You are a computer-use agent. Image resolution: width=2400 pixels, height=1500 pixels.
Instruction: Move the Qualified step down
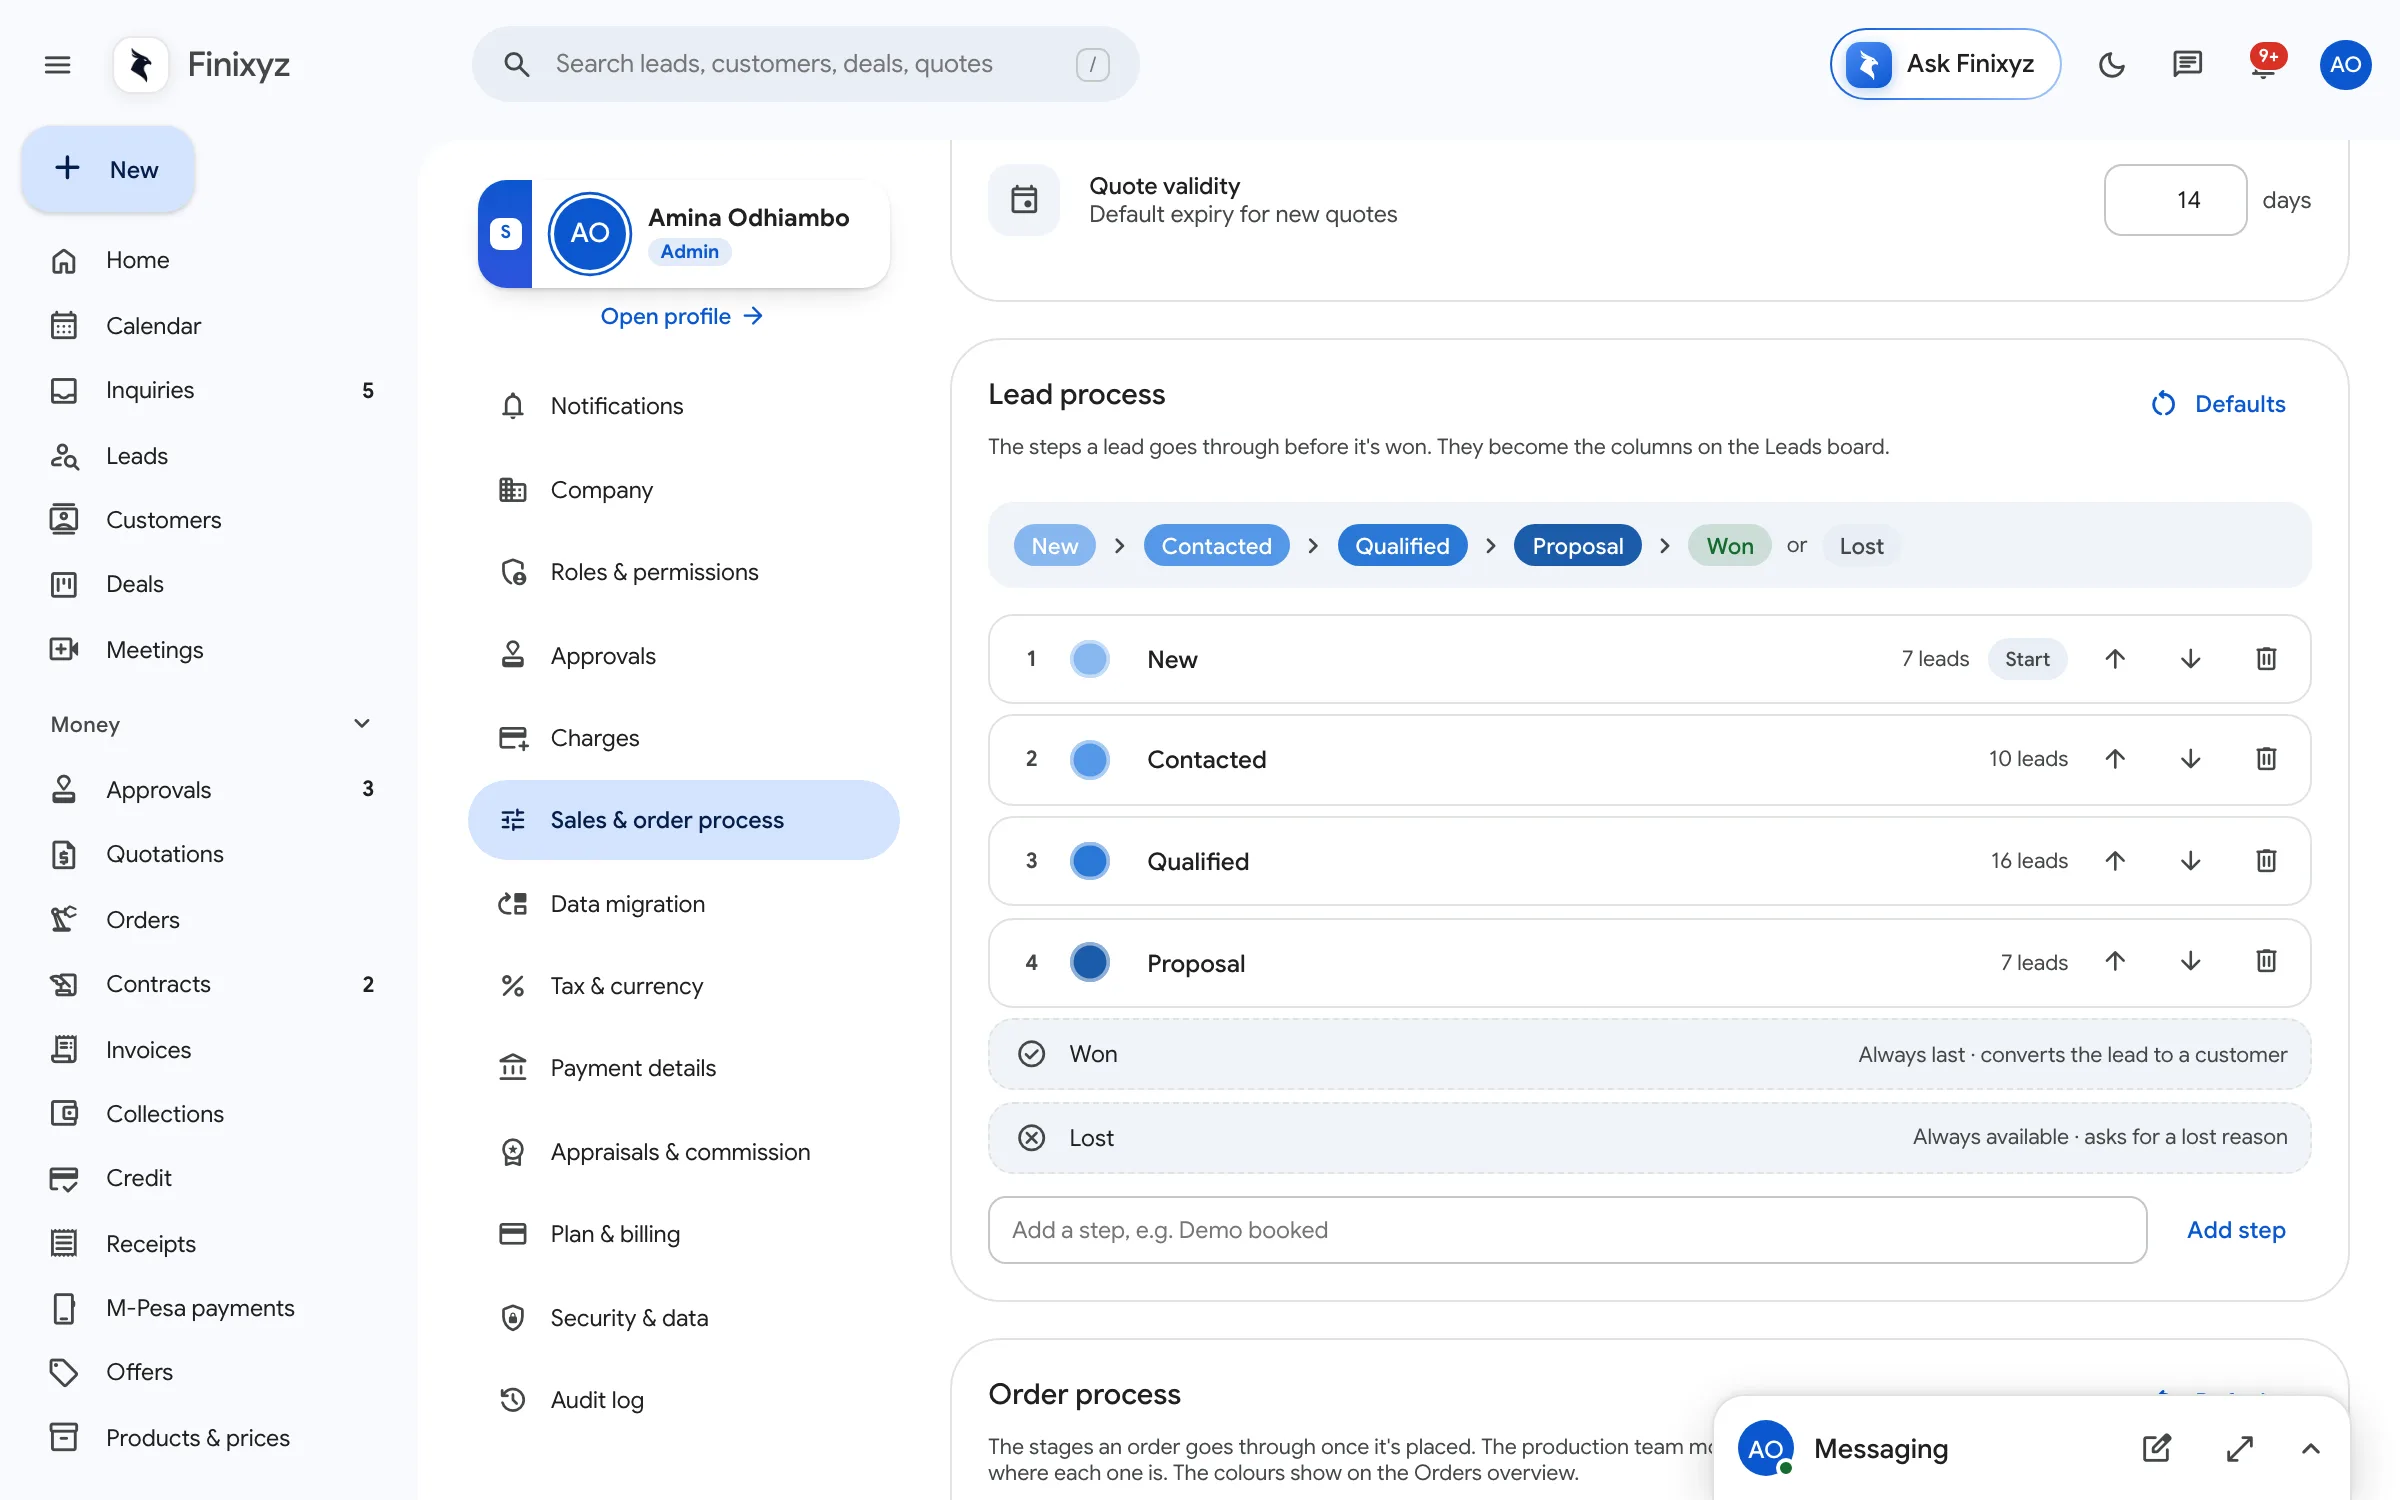pyautogui.click(x=2190, y=861)
